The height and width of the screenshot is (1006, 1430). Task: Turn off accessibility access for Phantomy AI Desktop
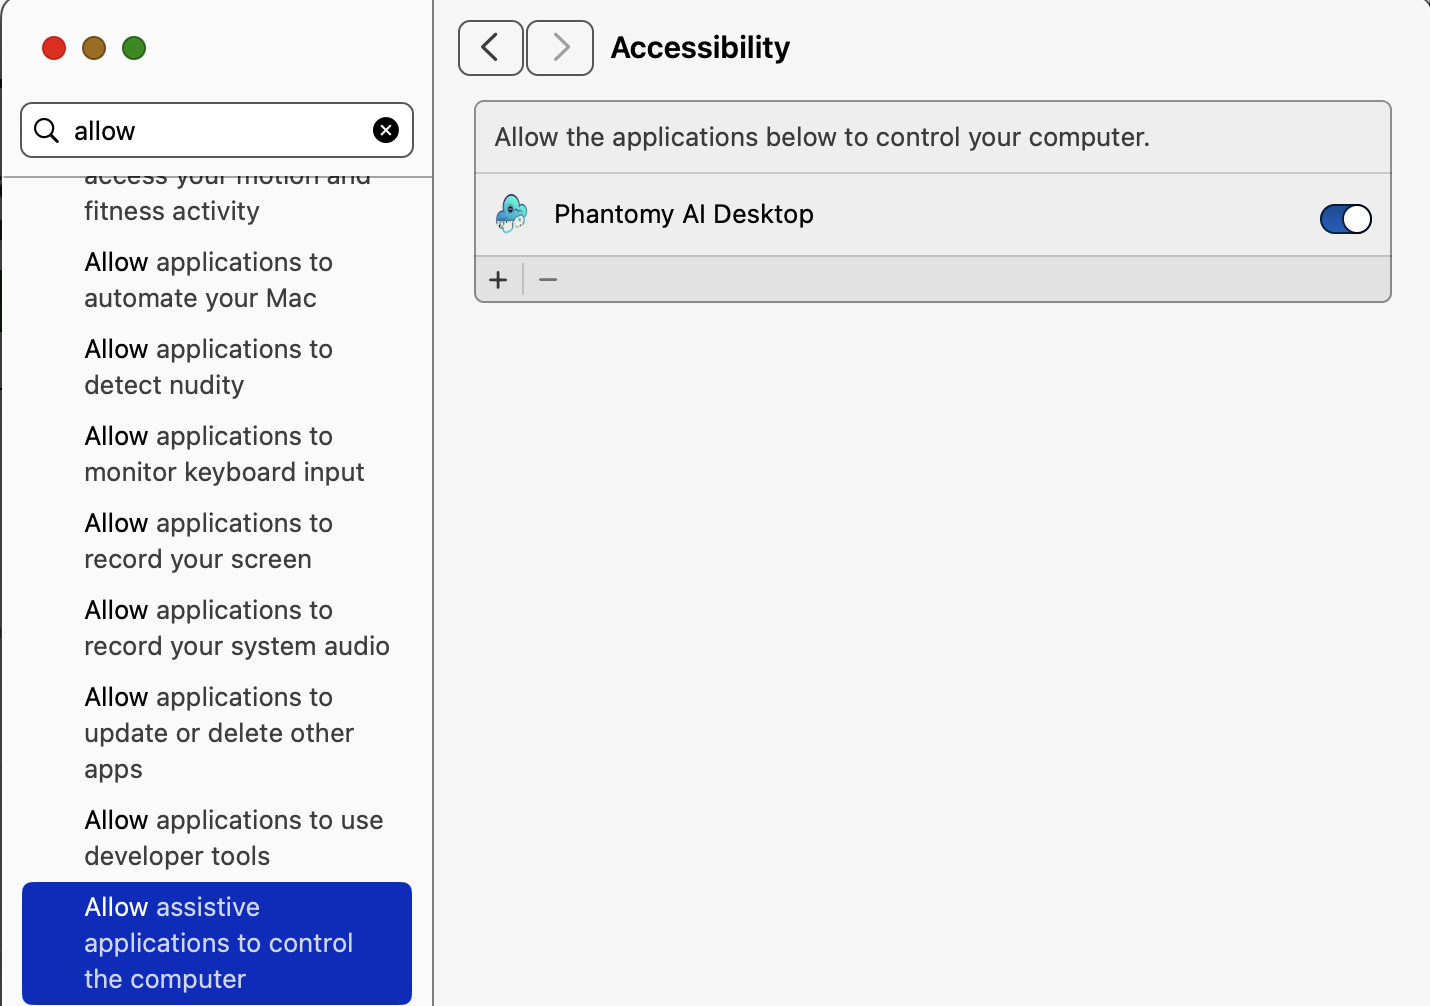pos(1345,218)
